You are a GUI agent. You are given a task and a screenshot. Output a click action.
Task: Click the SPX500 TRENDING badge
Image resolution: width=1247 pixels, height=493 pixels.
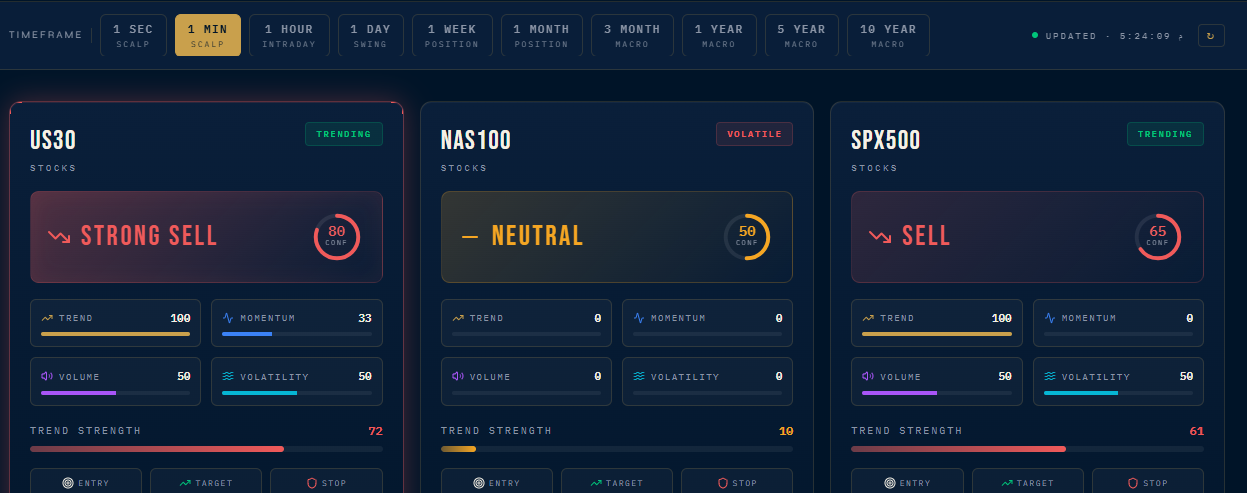[x=1165, y=134]
